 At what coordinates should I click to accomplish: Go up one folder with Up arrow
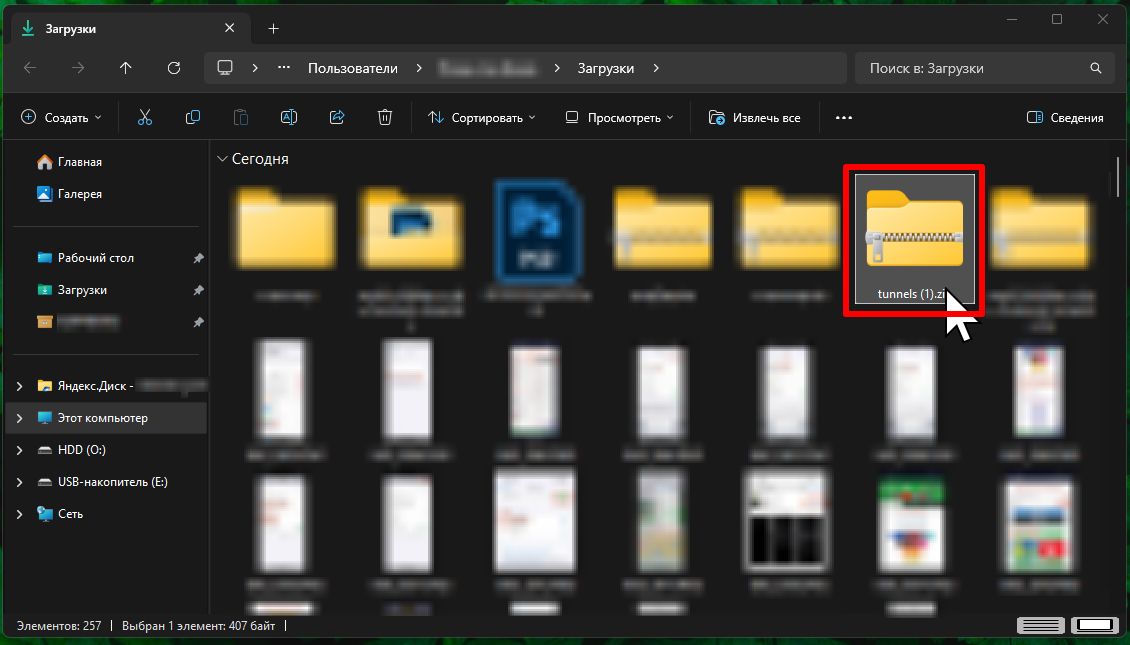[125, 68]
